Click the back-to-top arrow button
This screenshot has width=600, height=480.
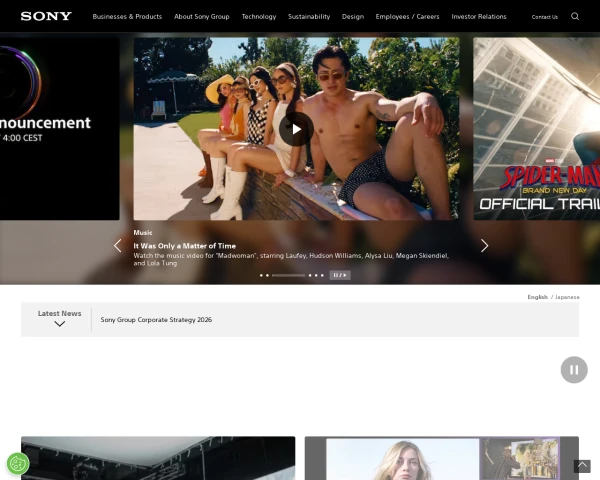click(x=582, y=466)
